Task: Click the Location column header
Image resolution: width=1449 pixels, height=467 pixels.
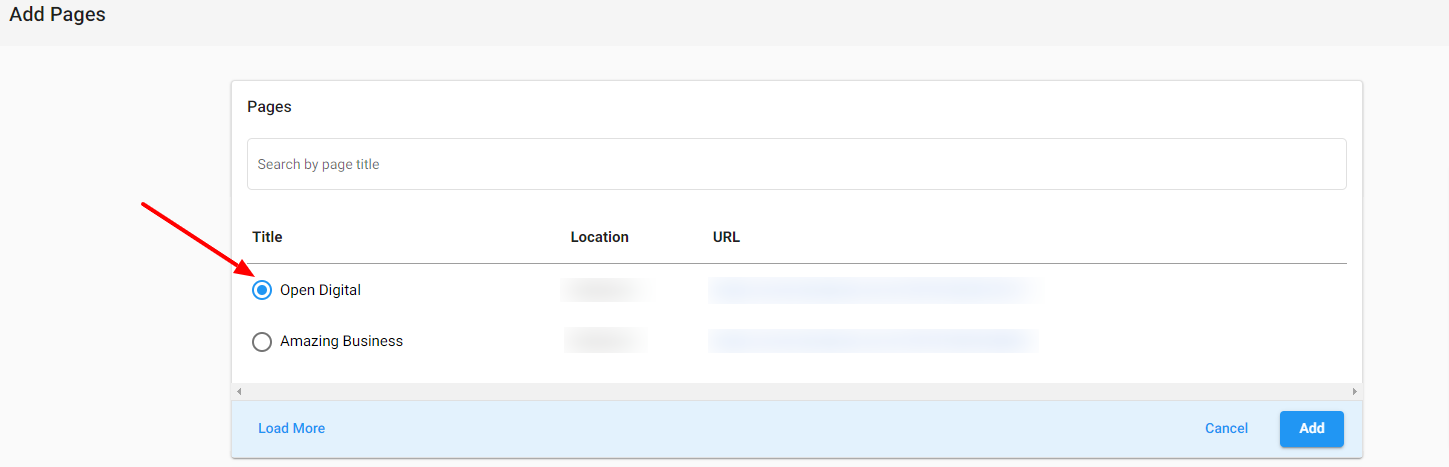Action: tap(599, 237)
